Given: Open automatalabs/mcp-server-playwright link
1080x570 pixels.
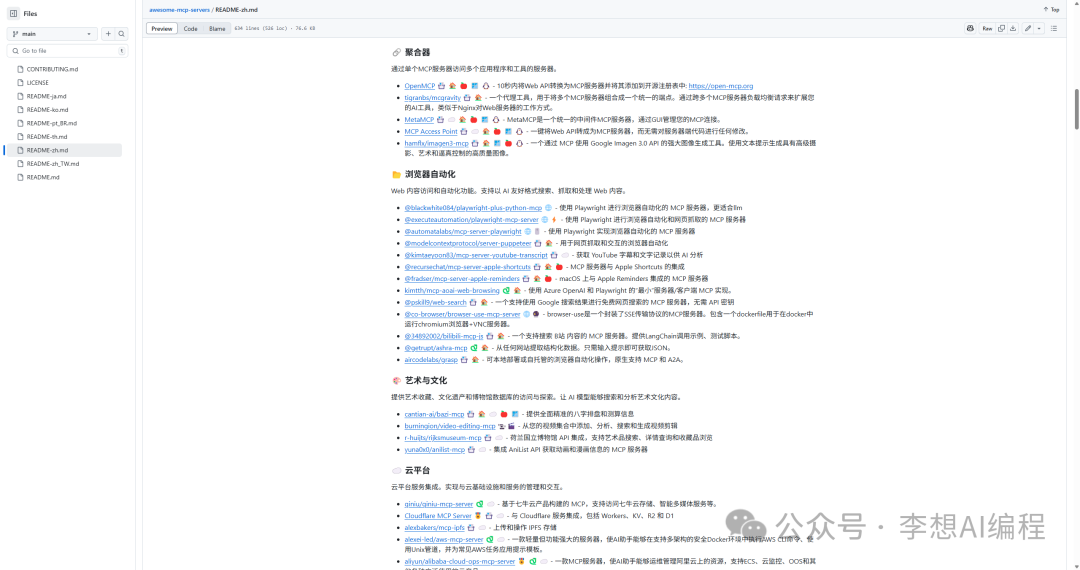Looking at the screenshot, I should (463, 231).
